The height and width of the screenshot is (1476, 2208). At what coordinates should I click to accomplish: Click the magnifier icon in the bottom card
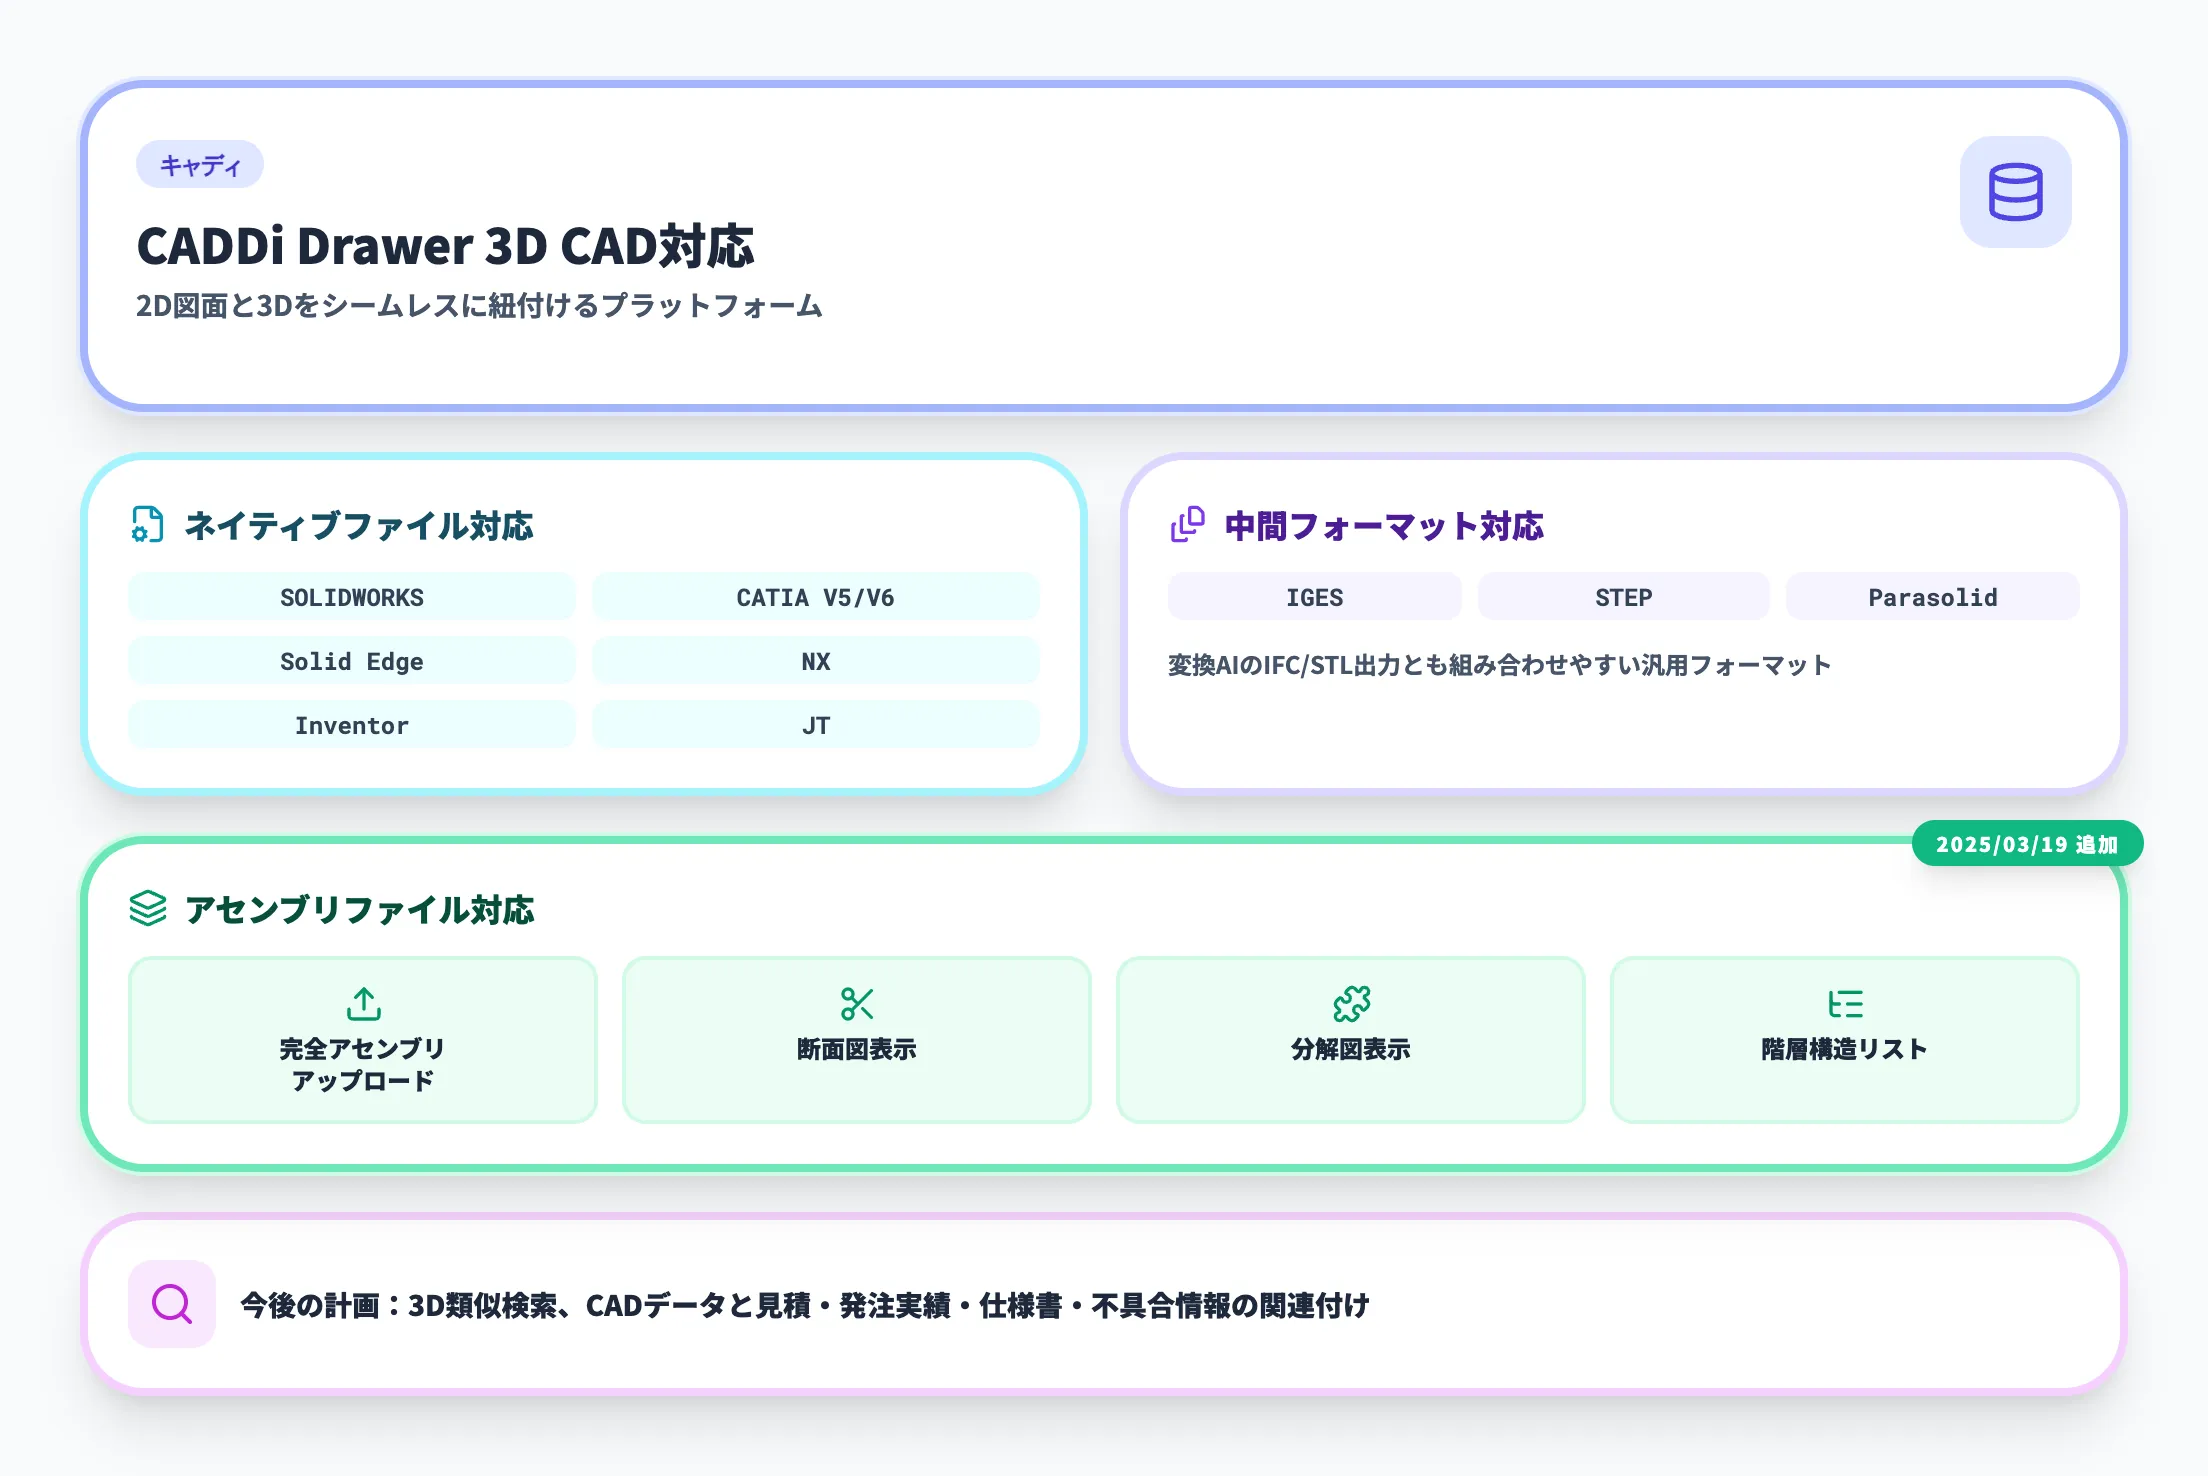point(171,1304)
